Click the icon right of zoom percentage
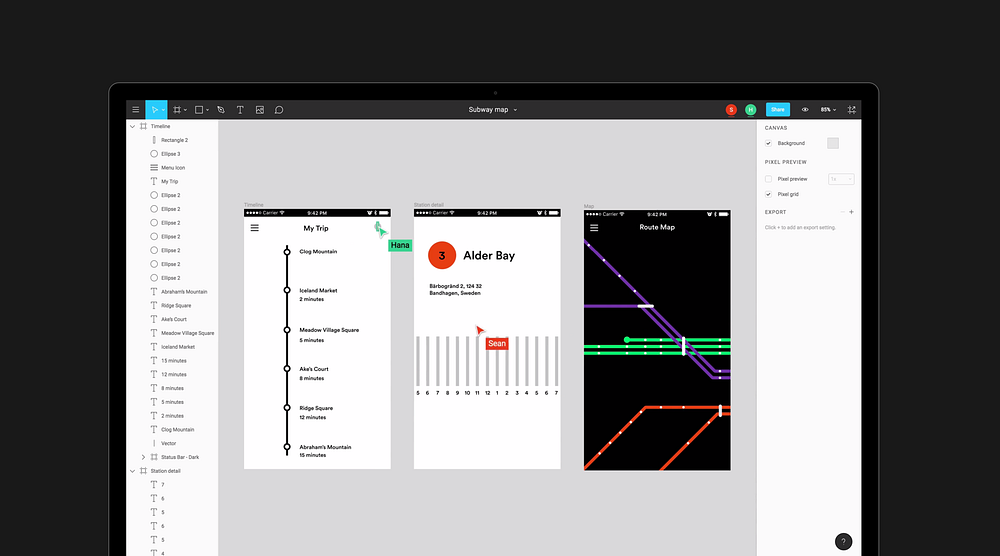 coord(851,110)
